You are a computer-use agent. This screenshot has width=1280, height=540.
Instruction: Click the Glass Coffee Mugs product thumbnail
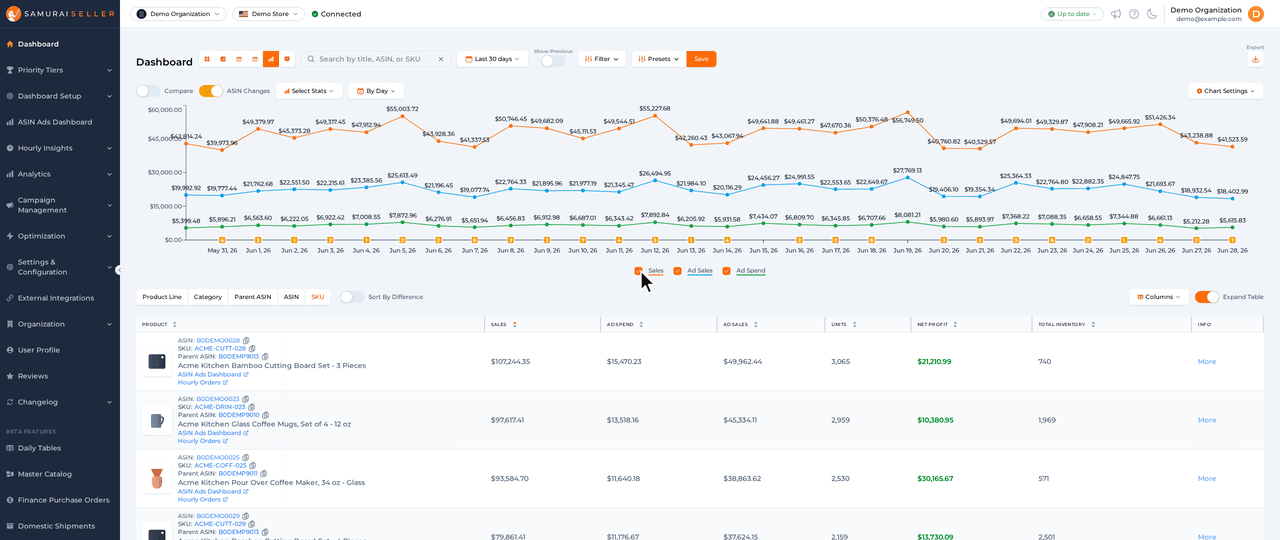pyautogui.click(x=157, y=420)
